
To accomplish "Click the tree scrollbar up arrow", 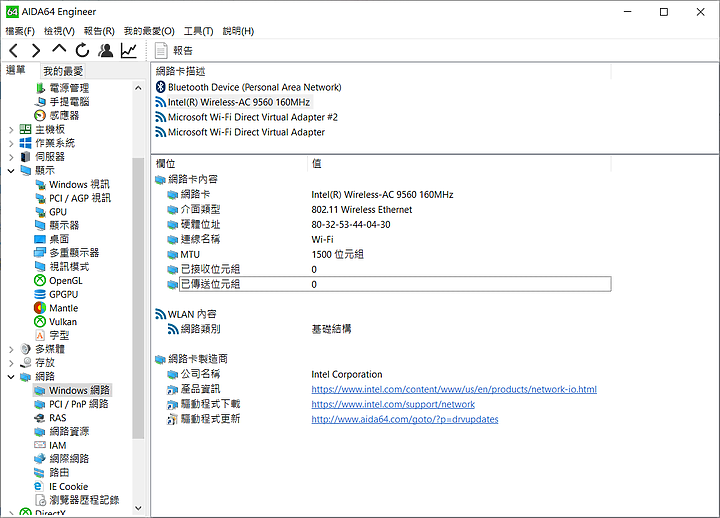I will pyautogui.click(x=138, y=88).
